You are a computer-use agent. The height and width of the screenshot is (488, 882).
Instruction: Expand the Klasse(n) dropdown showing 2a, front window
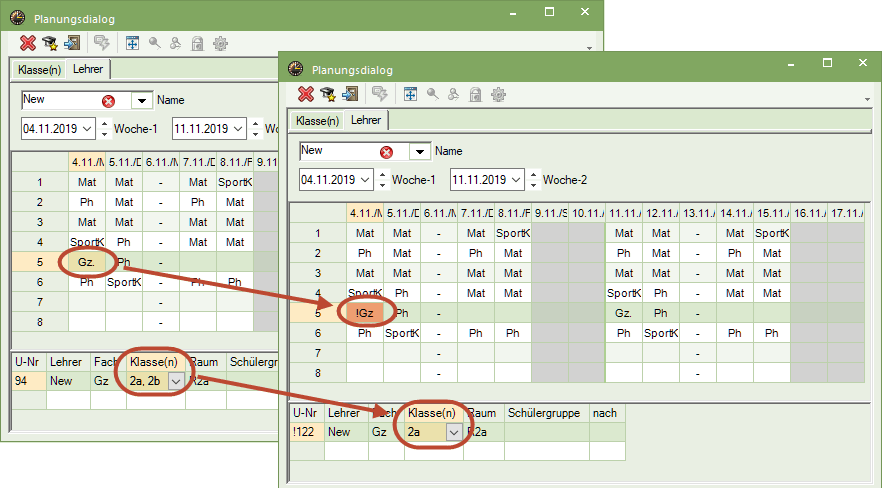click(454, 432)
